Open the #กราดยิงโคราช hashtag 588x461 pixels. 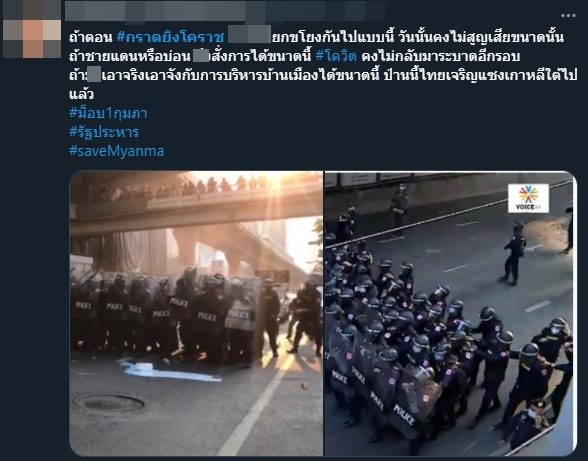(170, 38)
